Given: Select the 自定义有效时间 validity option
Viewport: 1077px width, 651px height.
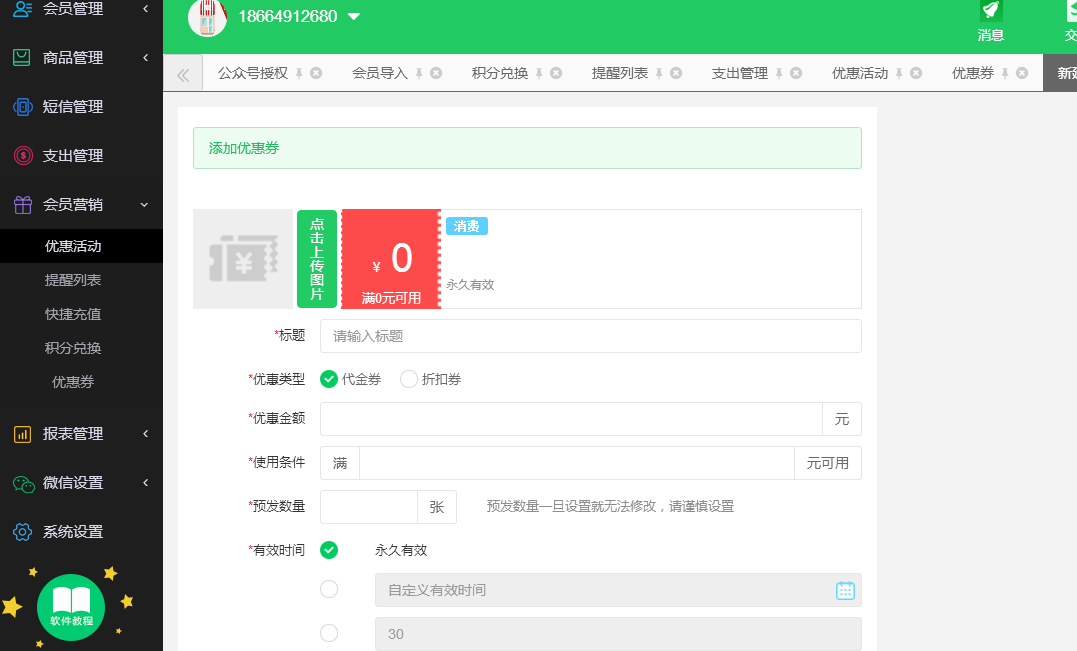Looking at the screenshot, I should pos(329,590).
